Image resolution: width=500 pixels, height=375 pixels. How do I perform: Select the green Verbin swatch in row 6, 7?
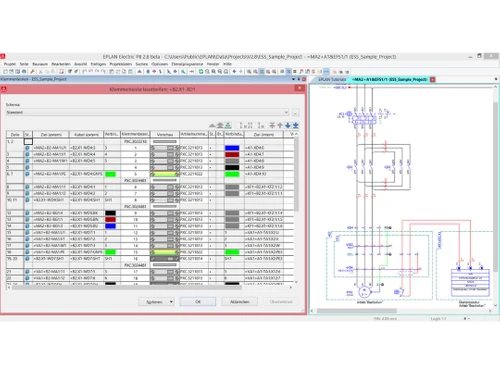coord(110,174)
